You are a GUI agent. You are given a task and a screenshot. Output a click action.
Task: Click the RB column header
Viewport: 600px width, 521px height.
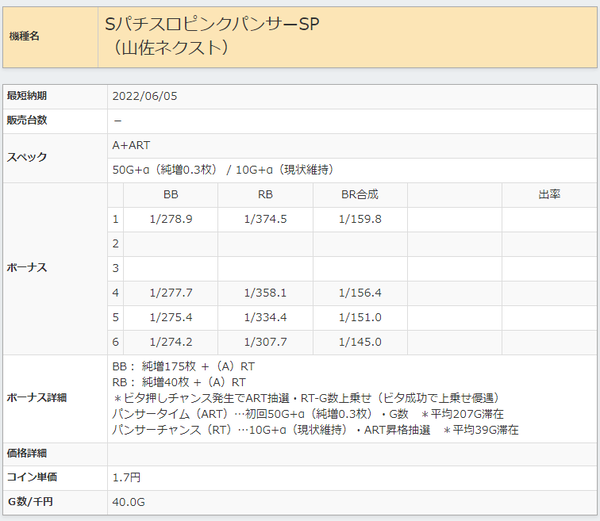coord(265,194)
